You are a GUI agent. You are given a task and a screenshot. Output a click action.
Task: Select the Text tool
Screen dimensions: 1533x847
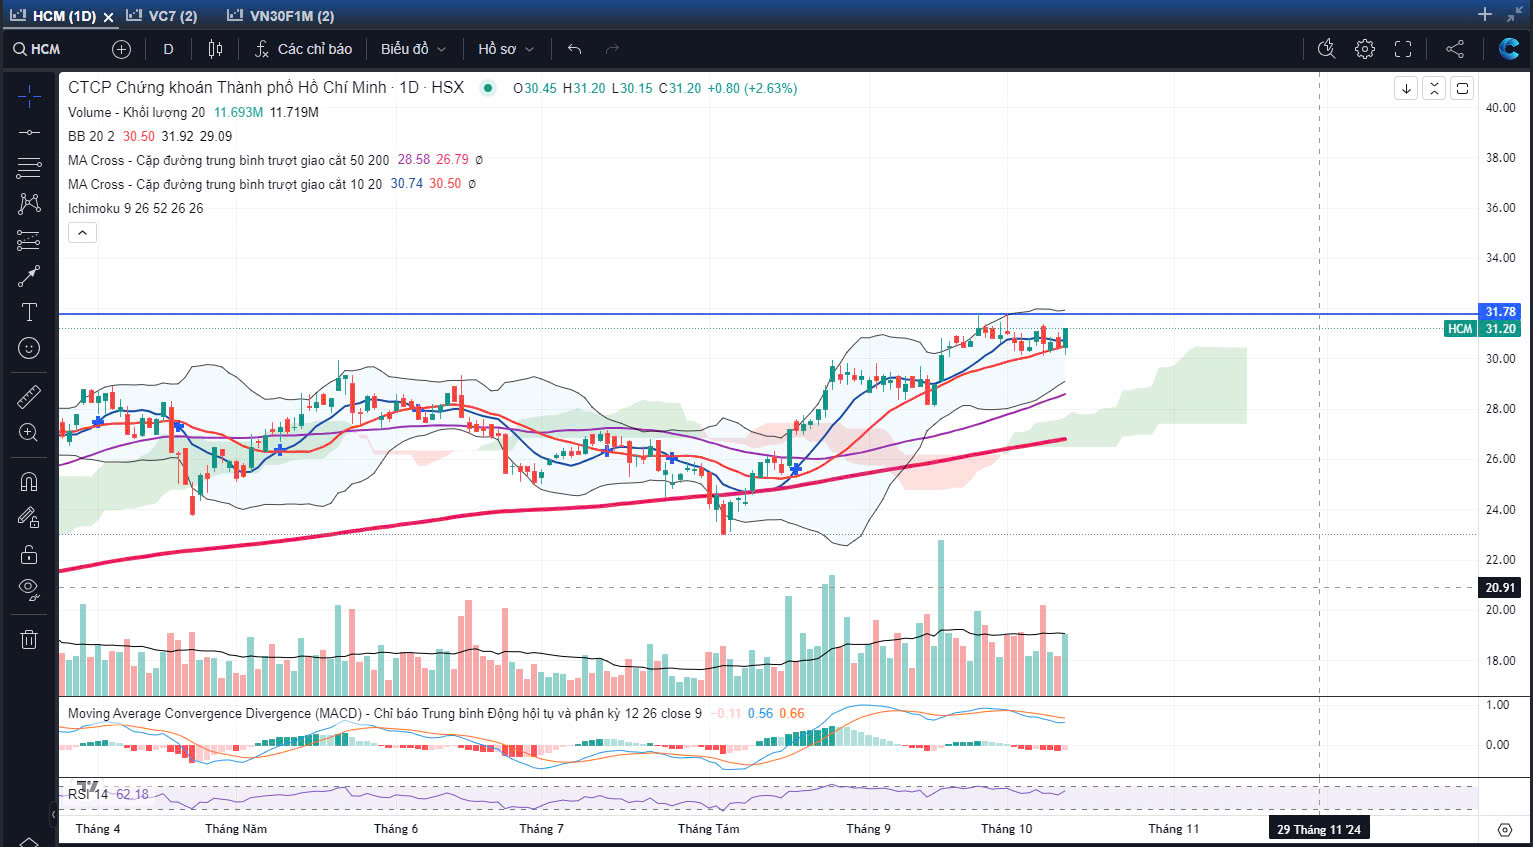coord(29,312)
